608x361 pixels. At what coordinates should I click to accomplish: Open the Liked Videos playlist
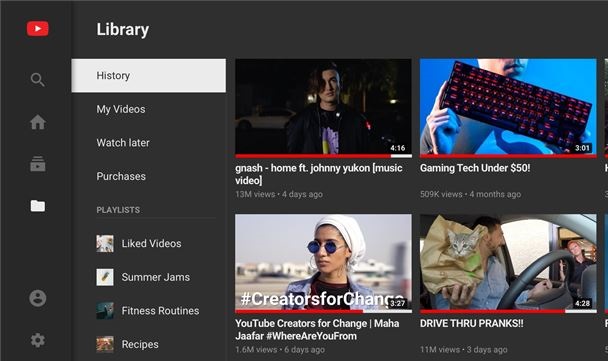151,244
